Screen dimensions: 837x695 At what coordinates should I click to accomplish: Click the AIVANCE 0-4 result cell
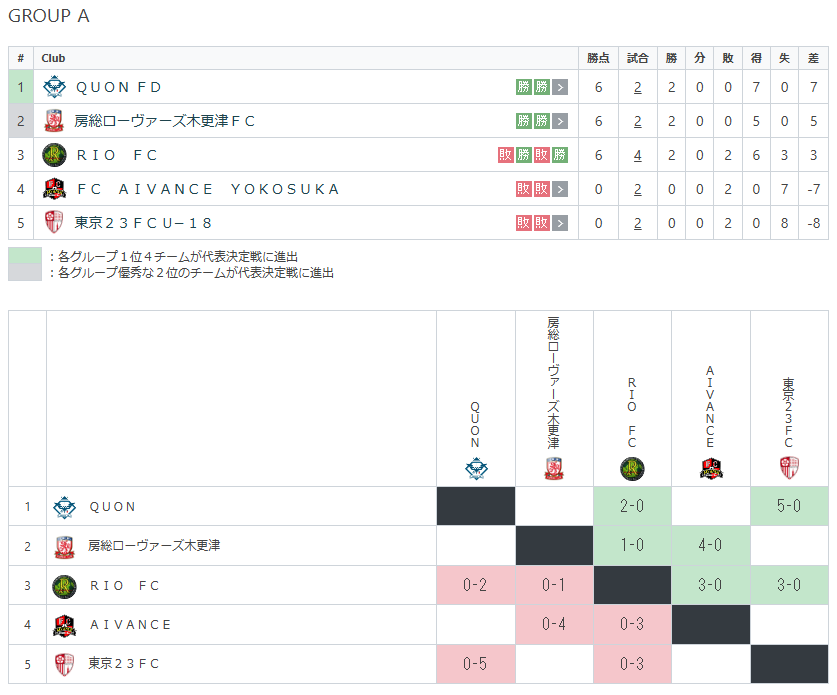tap(554, 625)
